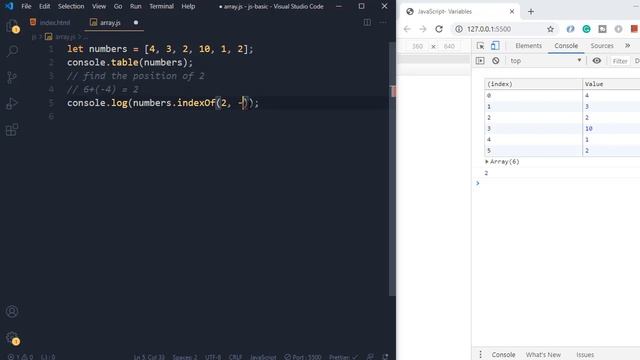Go forward in the browser

[422, 29]
